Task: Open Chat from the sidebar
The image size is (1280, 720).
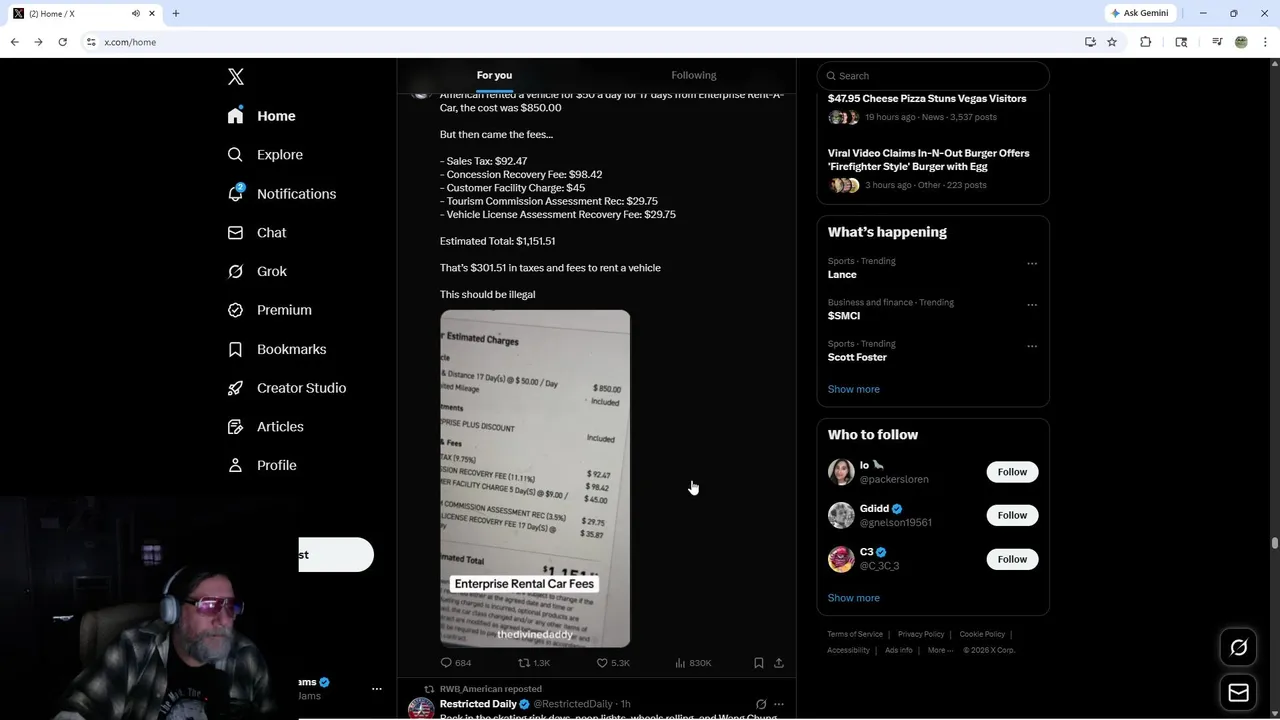Action: pos(257,232)
